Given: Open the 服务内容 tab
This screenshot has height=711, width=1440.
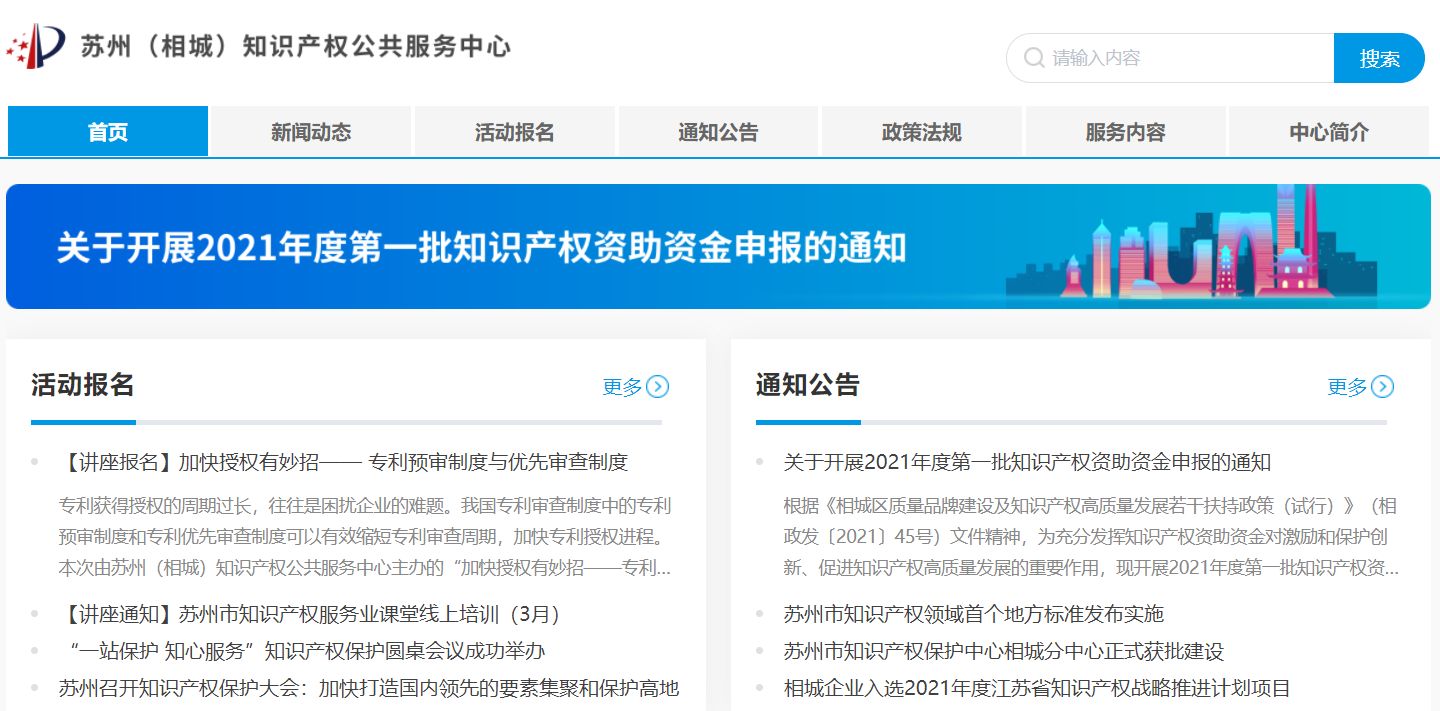Looking at the screenshot, I should [1125, 132].
